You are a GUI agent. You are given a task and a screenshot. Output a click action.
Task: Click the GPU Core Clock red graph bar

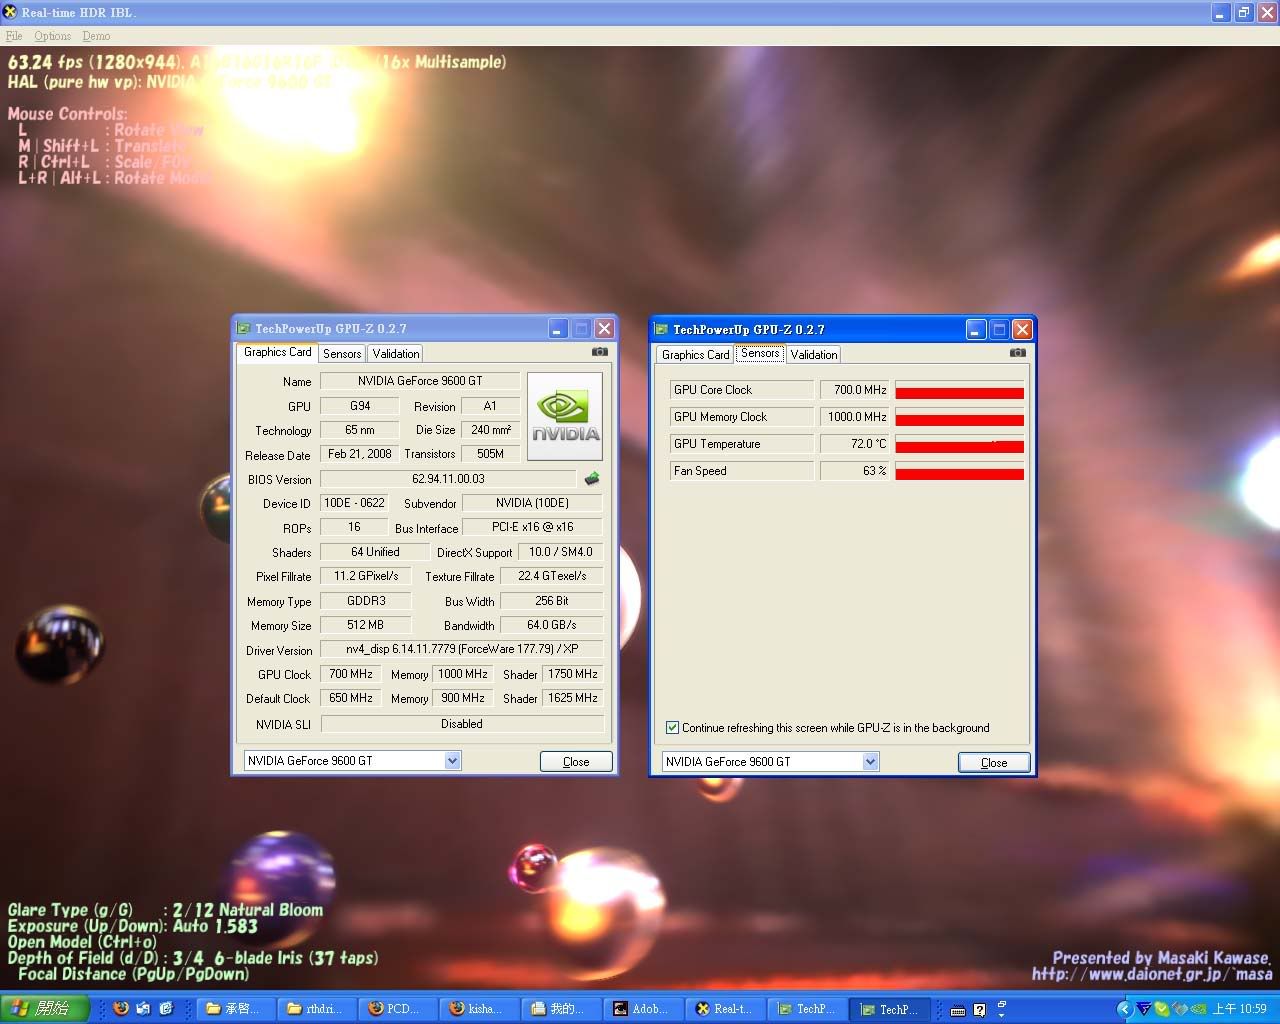click(x=959, y=391)
